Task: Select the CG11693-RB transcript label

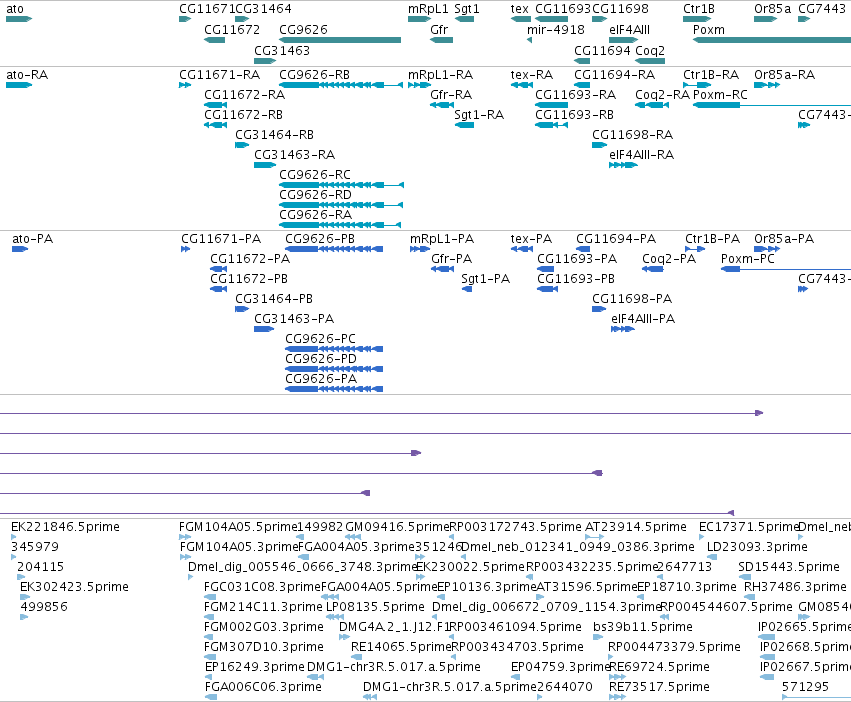Action: point(574,115)
